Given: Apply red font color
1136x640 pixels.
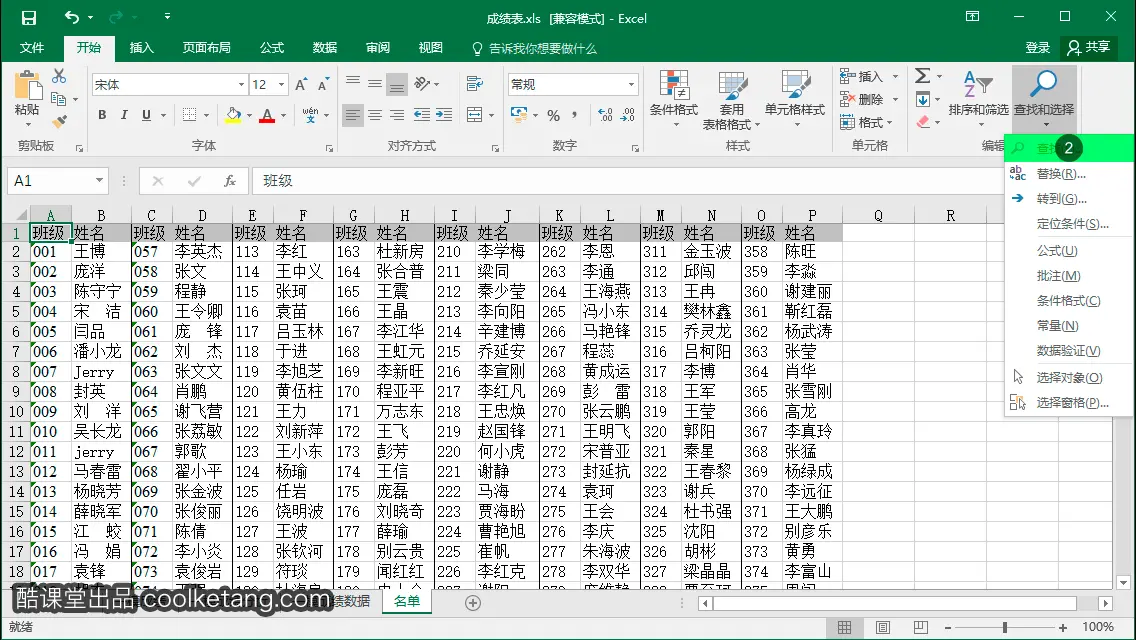Looking at the screenshot, I should tap(267, 115).
